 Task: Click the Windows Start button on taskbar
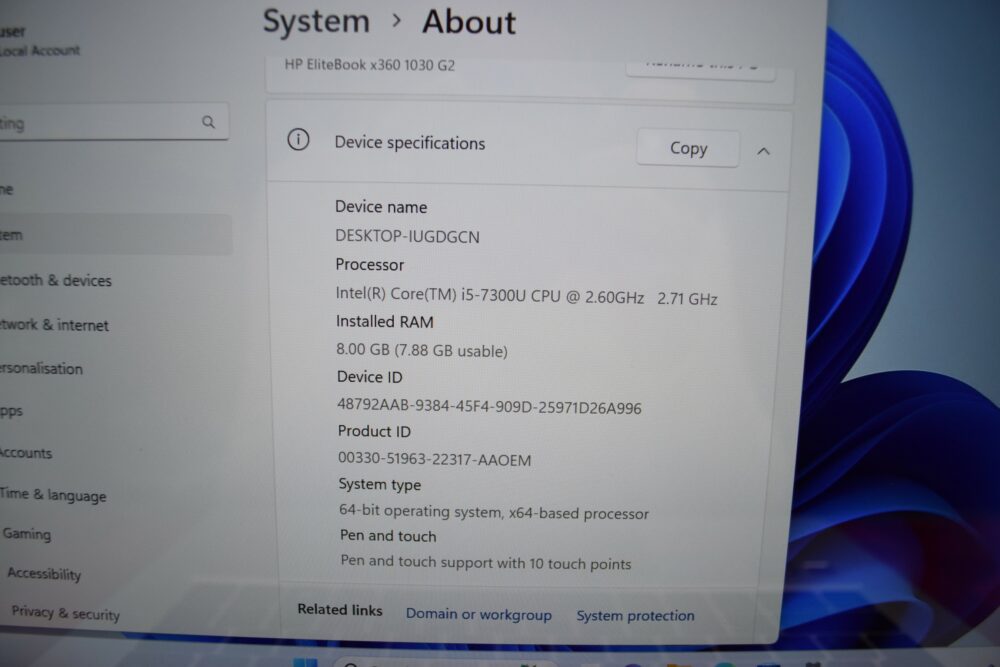point(305,662)
